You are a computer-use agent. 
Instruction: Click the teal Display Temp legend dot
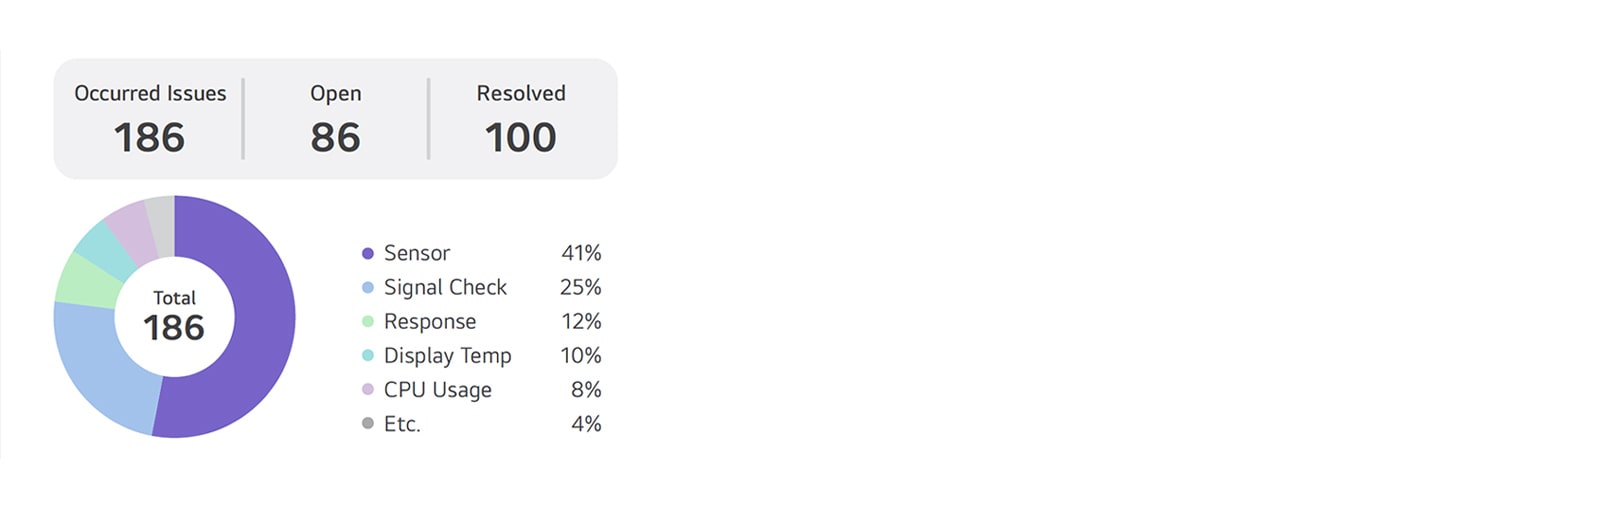pos(368,356)
